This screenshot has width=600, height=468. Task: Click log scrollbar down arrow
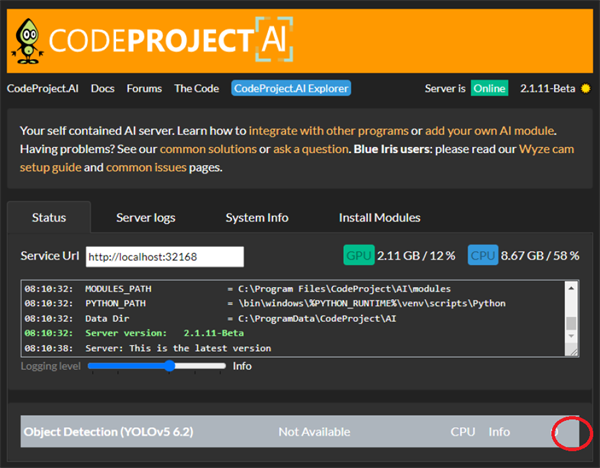click(571, 336)
